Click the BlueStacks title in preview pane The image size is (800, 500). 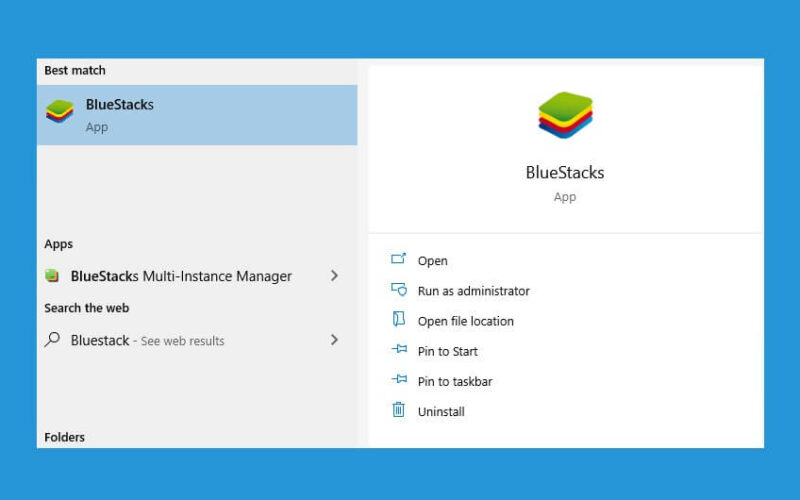[x=565, y=172]
